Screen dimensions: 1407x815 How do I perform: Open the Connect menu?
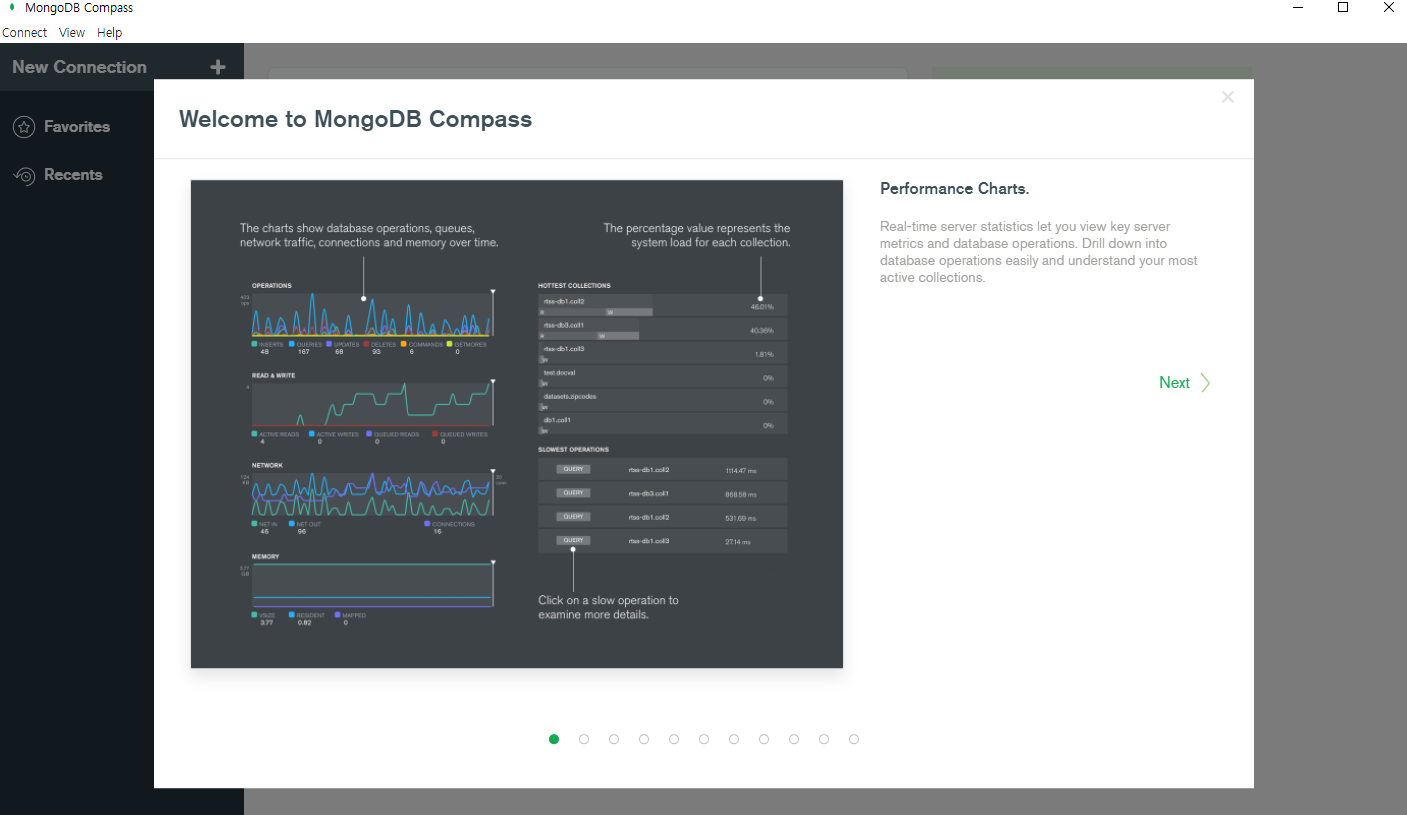(25, 32)
